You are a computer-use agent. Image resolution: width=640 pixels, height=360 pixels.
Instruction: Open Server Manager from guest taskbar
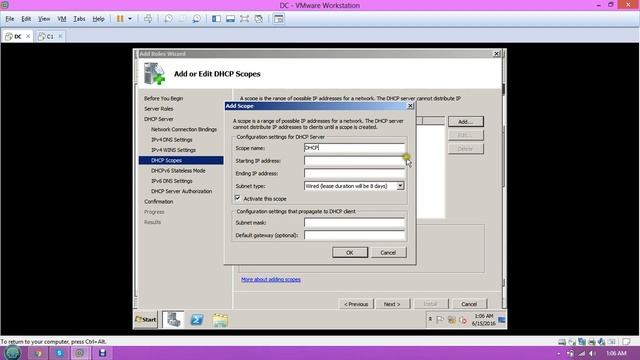[173, 320]
